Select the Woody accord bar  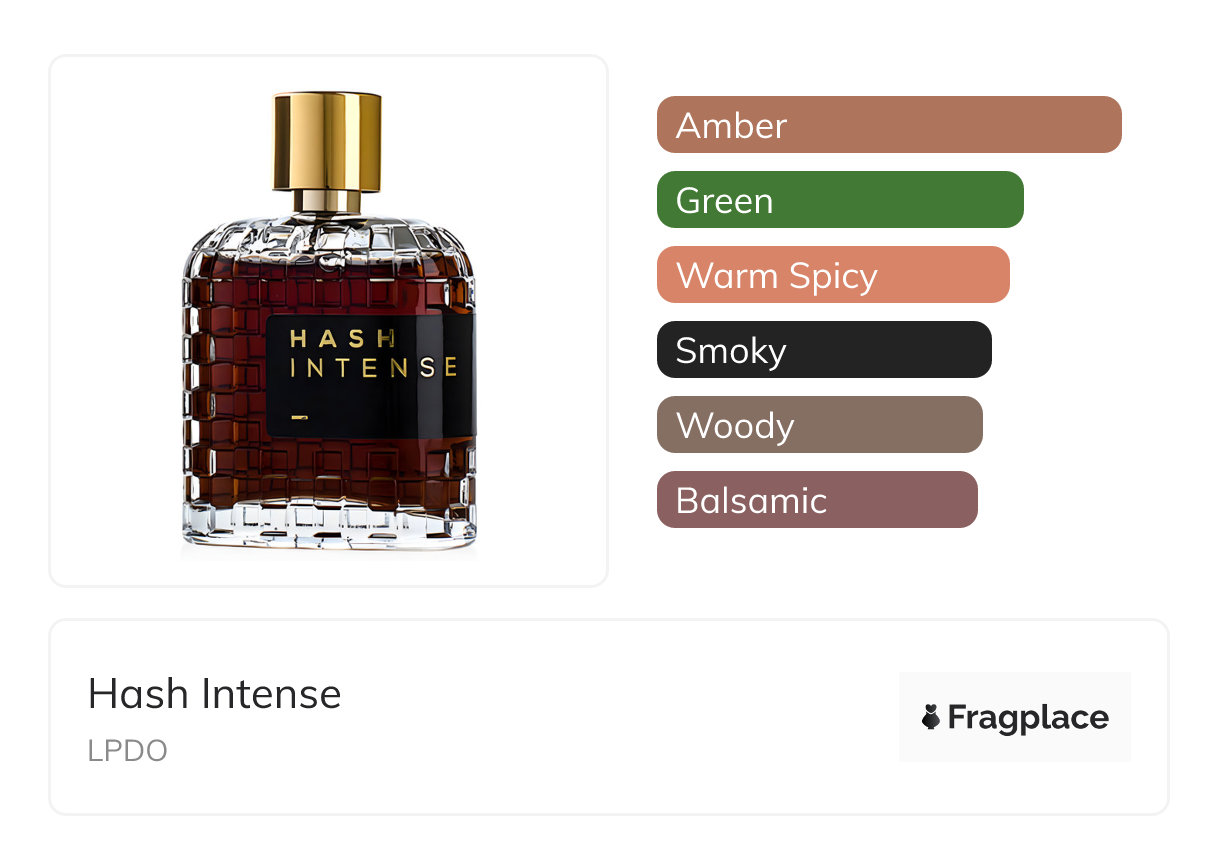pos(820,425)
